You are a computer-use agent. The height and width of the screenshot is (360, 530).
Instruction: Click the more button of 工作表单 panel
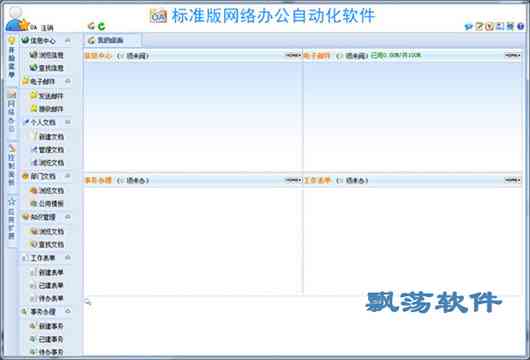click(x=513, y=180)
